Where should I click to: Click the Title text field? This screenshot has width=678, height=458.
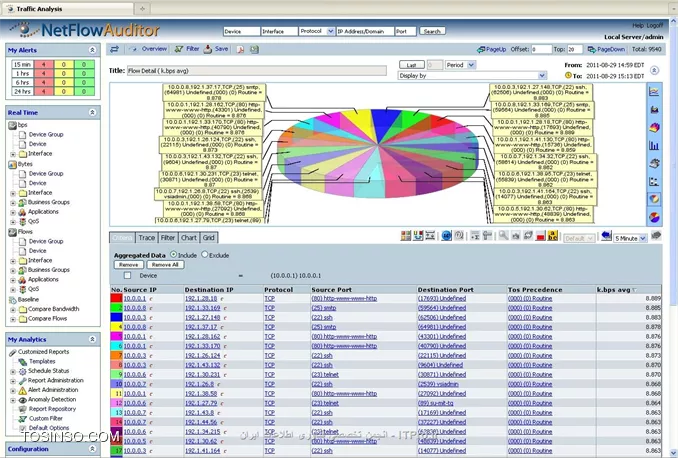pyautogui.click(x=256, y=70)
